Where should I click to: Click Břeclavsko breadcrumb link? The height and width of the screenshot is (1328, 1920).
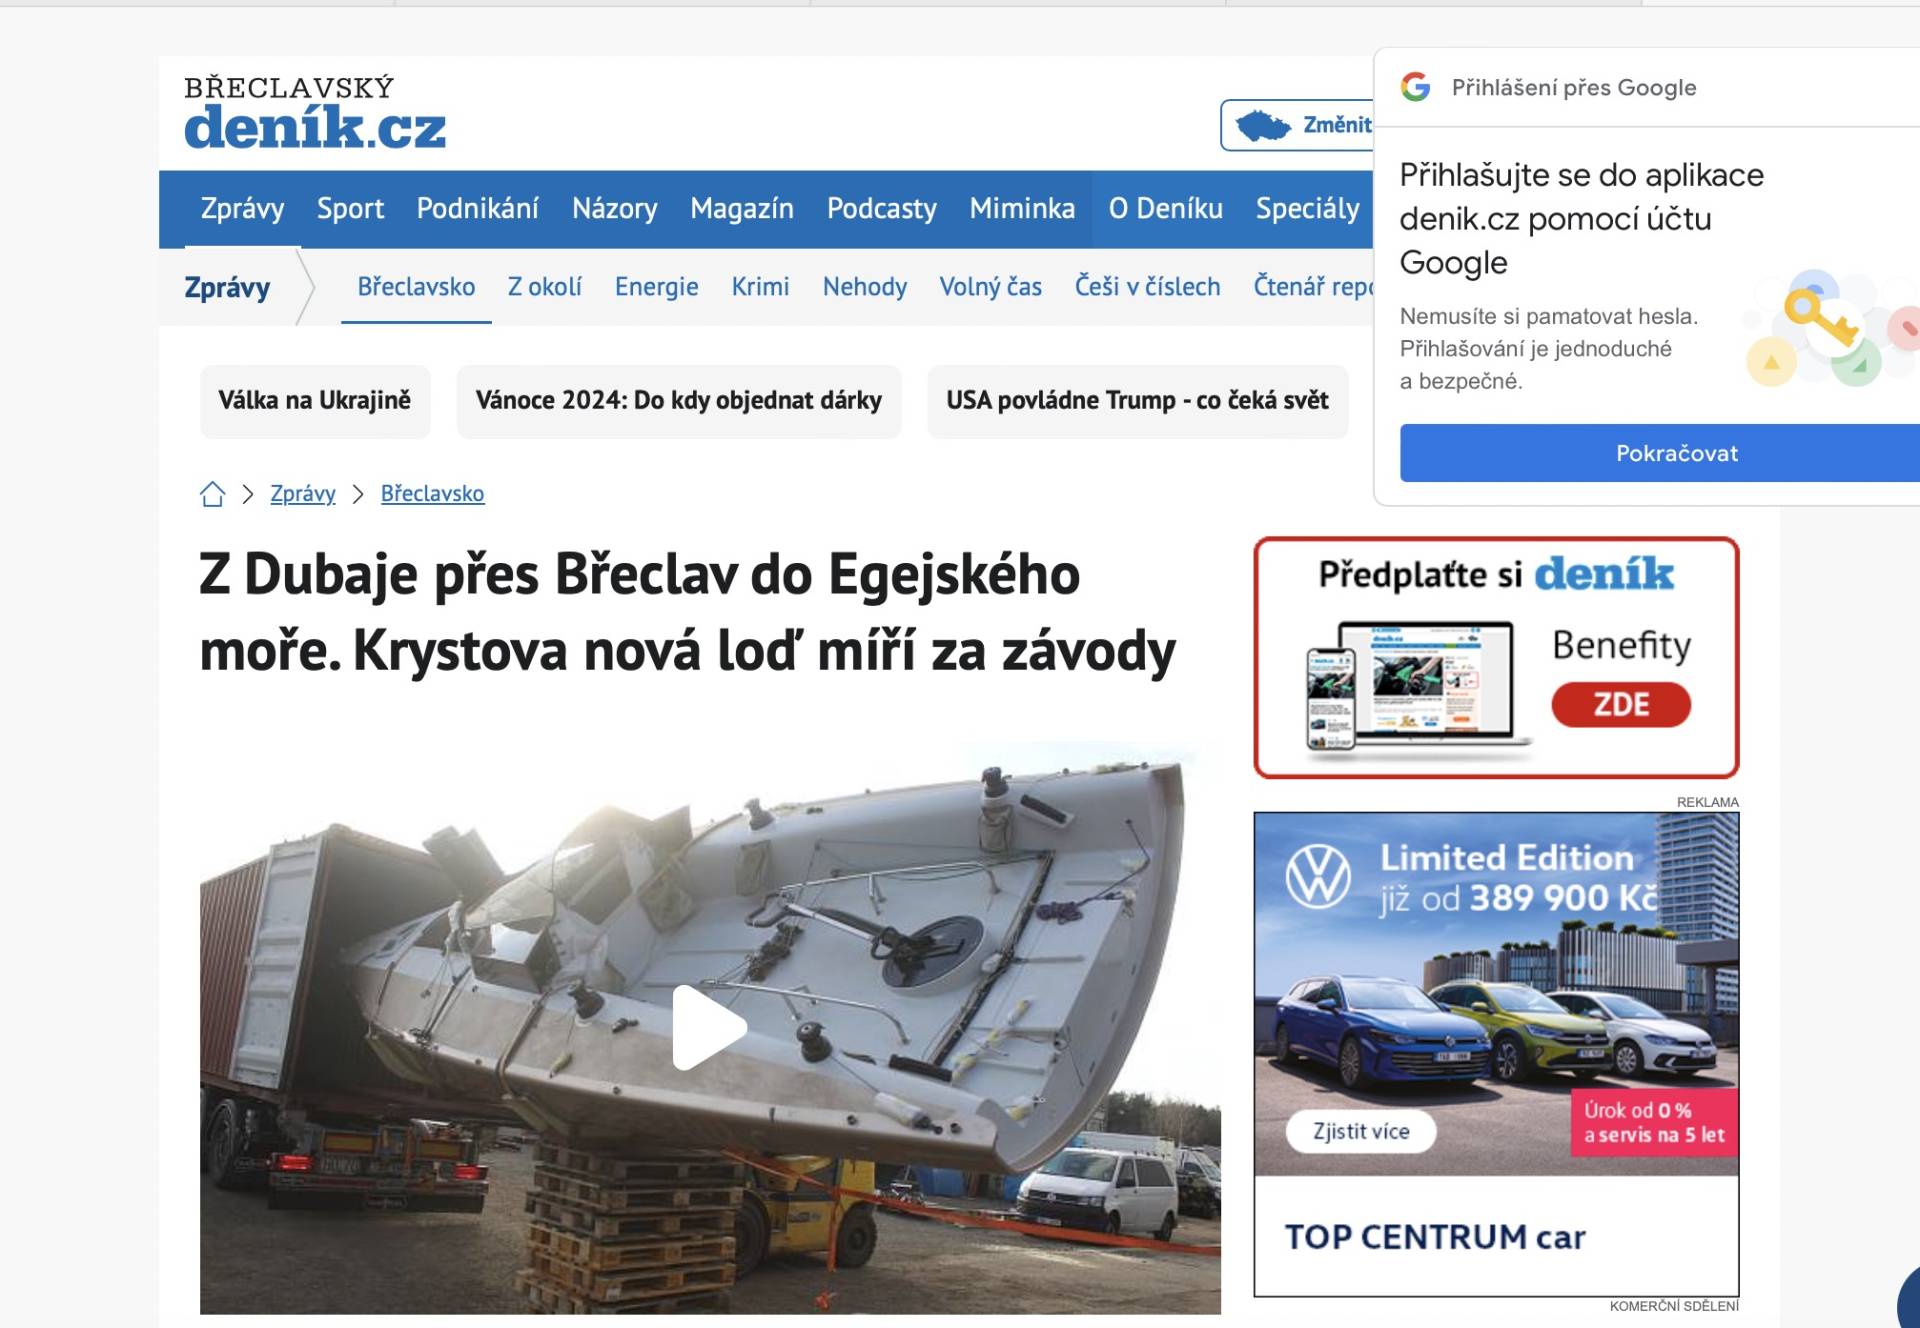[x=432, y=494]
